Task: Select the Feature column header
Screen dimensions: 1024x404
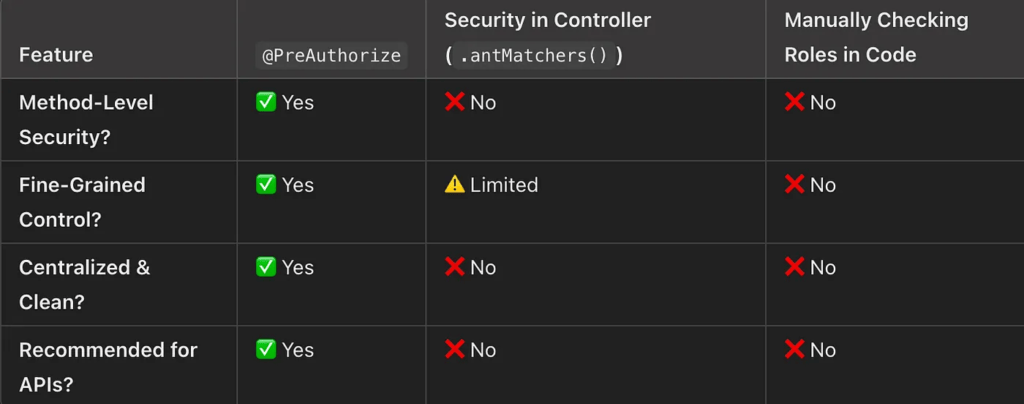Action: (x=56, y=55)
